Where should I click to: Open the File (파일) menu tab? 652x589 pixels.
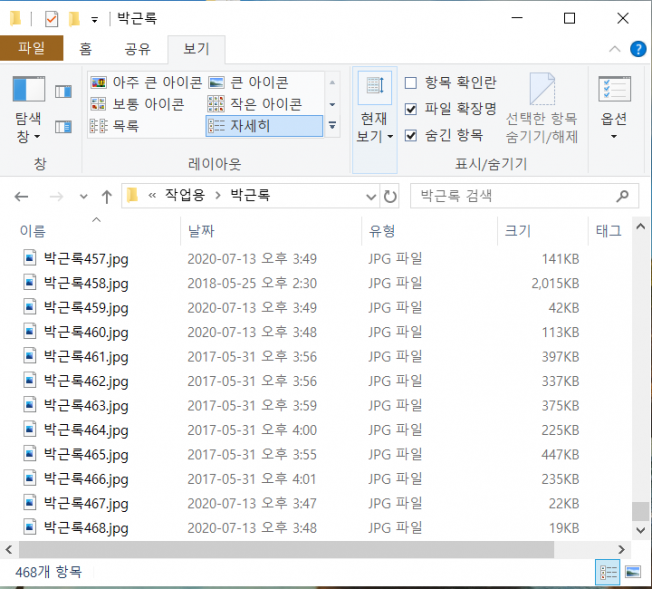pos(31,48)
